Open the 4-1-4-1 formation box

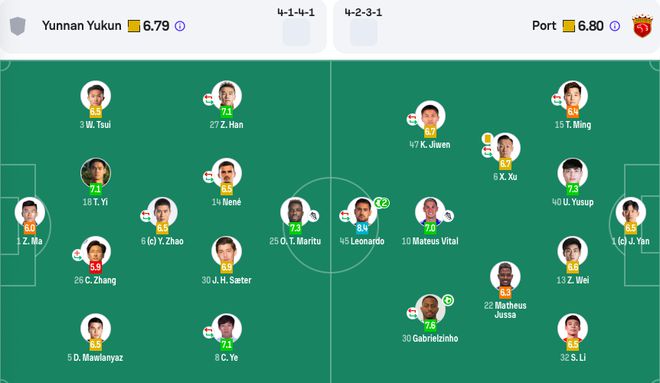[x=296, y=32]
